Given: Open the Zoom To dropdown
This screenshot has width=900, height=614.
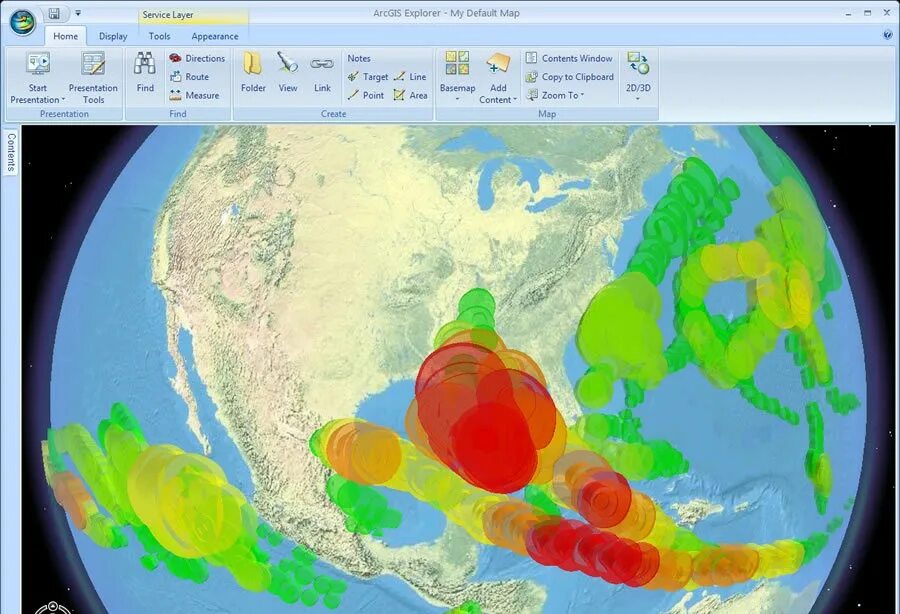Looking at the screenshot, I should pos(555,95).
